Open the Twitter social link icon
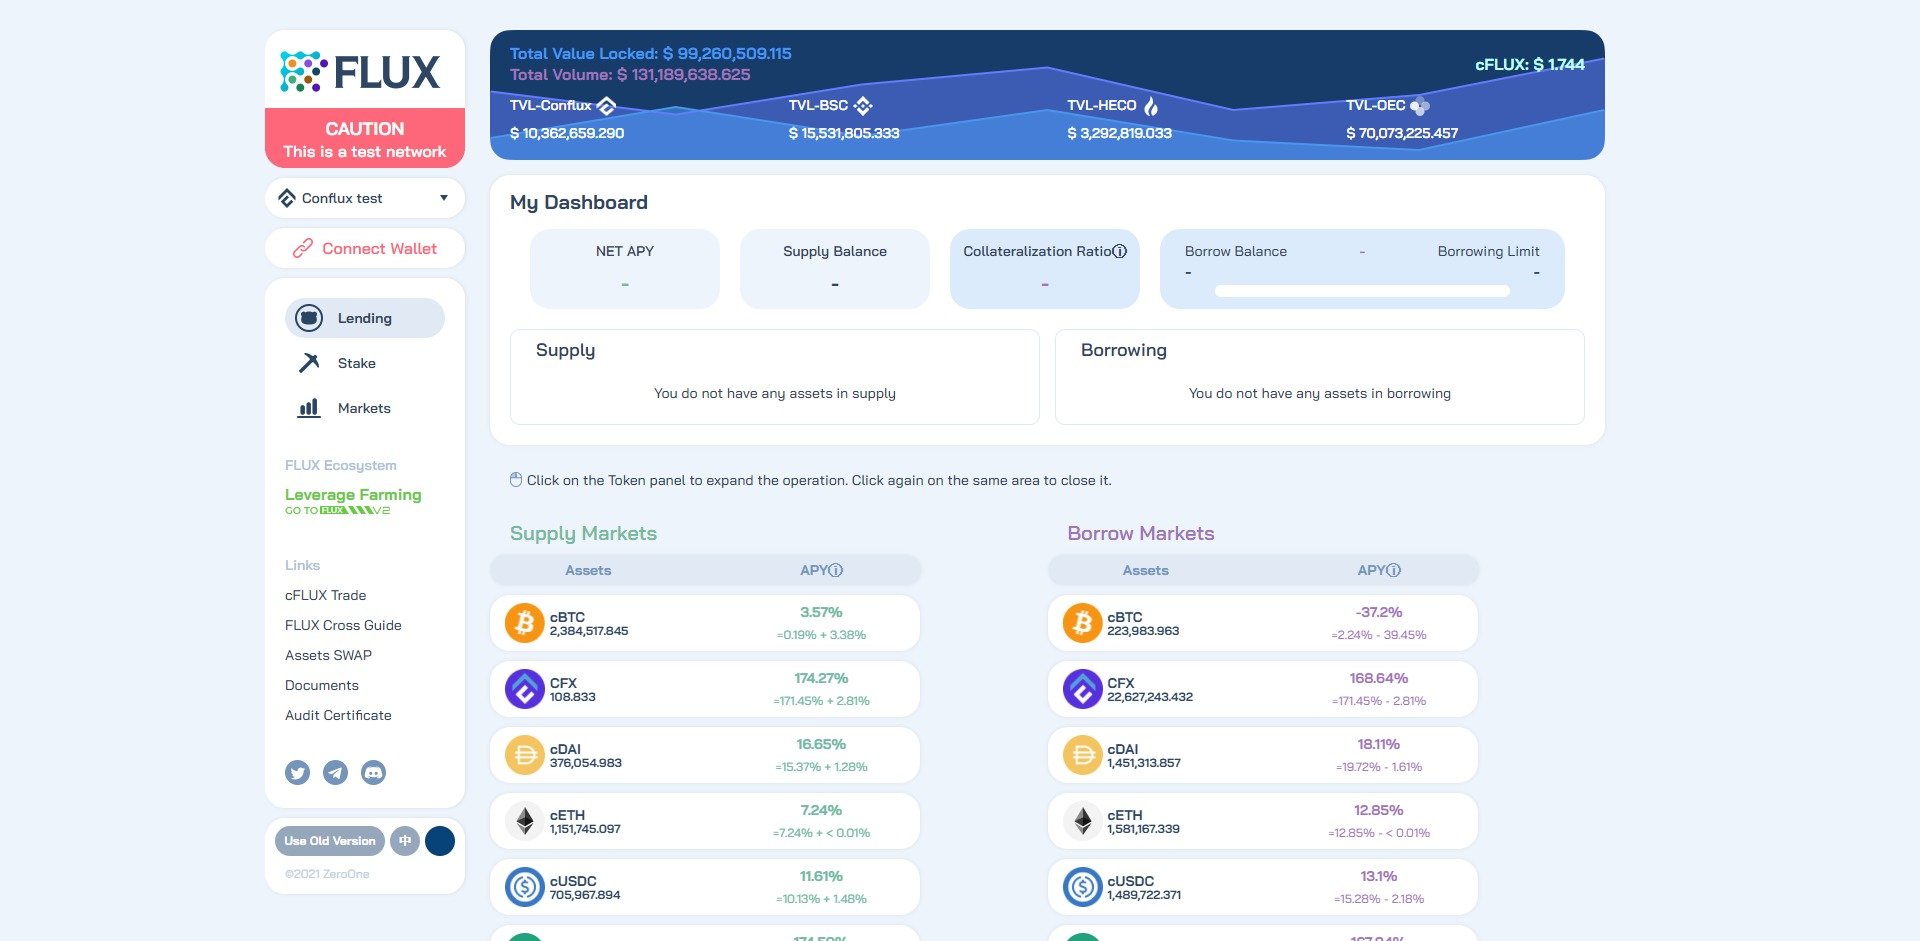The width and height of the screenshot is (1920, 941). point(297,772)
